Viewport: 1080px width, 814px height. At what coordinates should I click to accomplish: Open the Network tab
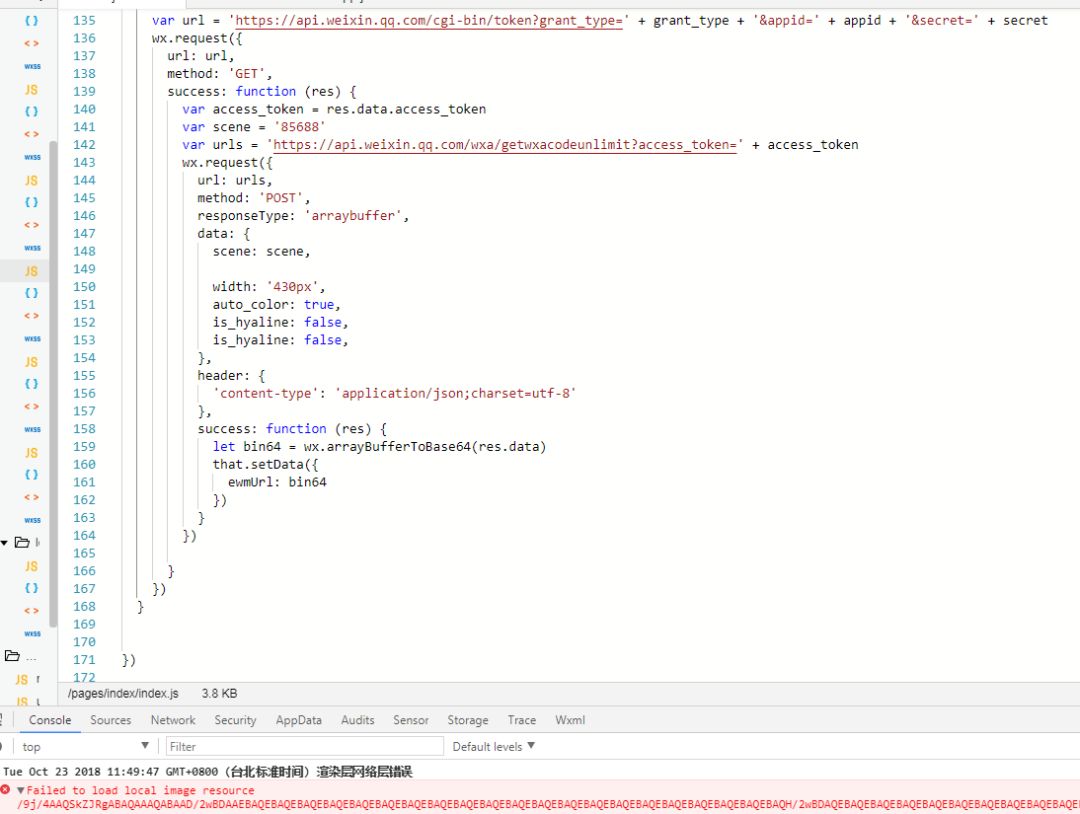coord(173,720)
